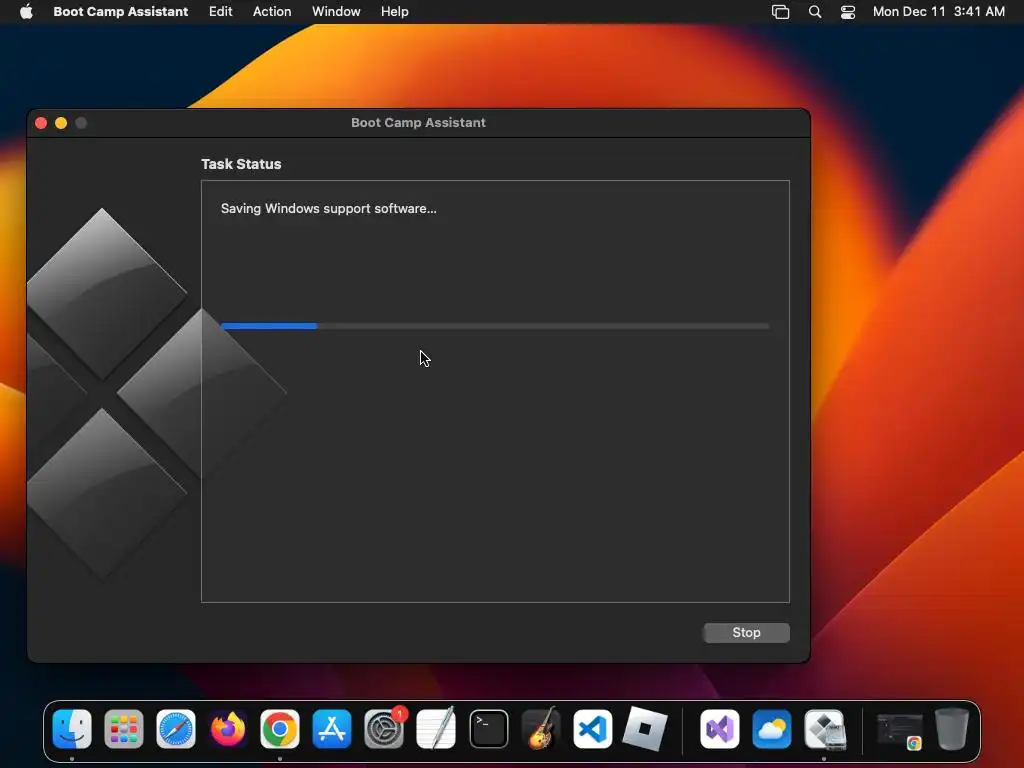The width and height of the screenshot is (1024, 768).
Task: Launch Google Chrome from the Dock
Action: click(280, 728)
